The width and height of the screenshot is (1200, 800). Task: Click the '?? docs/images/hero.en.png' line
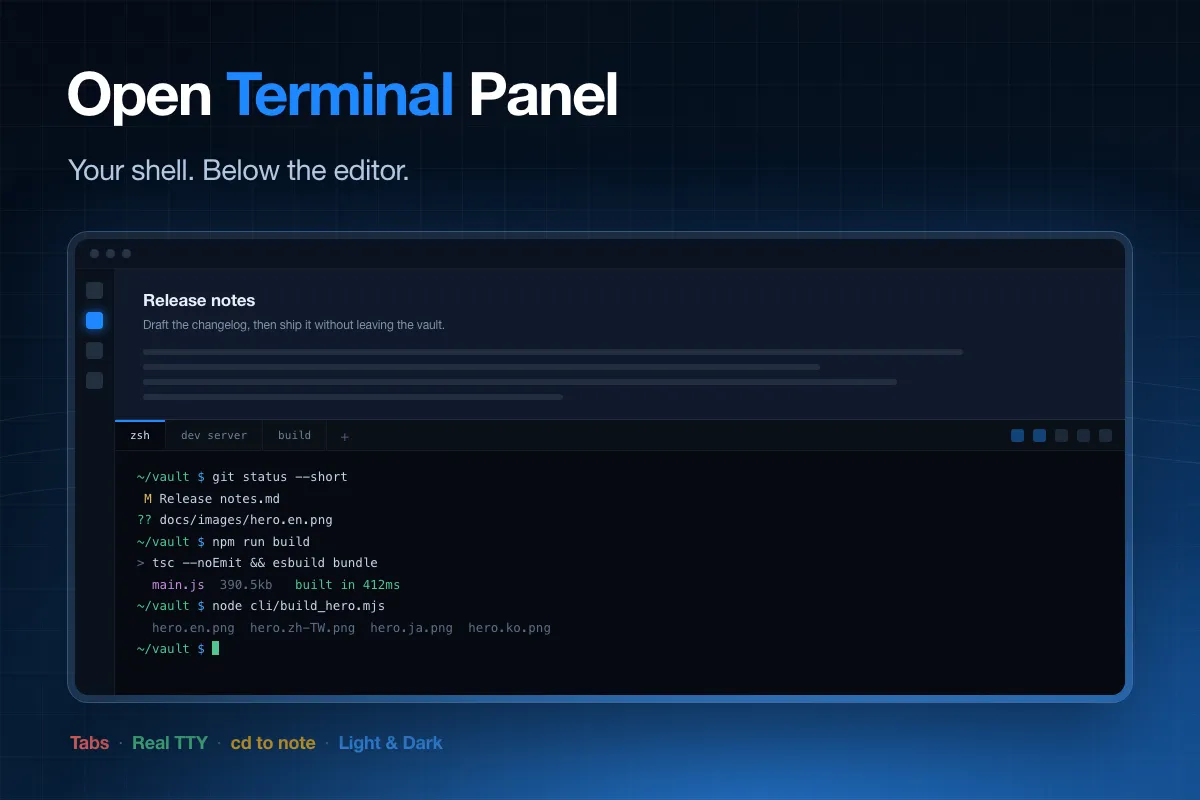(x=235, y=520)
